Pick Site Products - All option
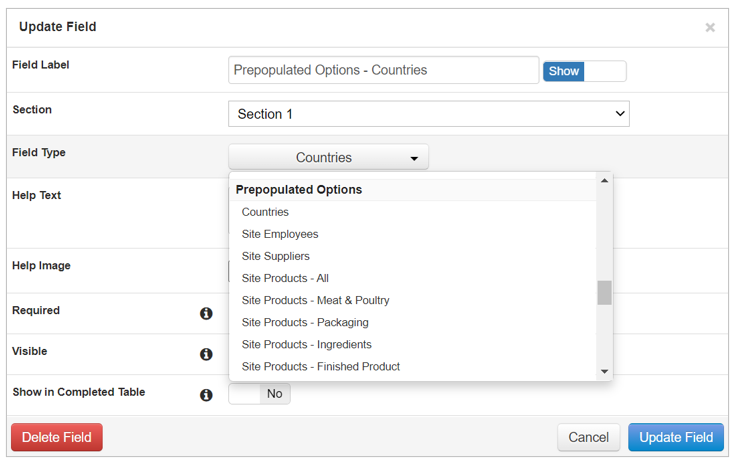The height and width of the screenshot is (460, 737). click(x=285, y=278)
